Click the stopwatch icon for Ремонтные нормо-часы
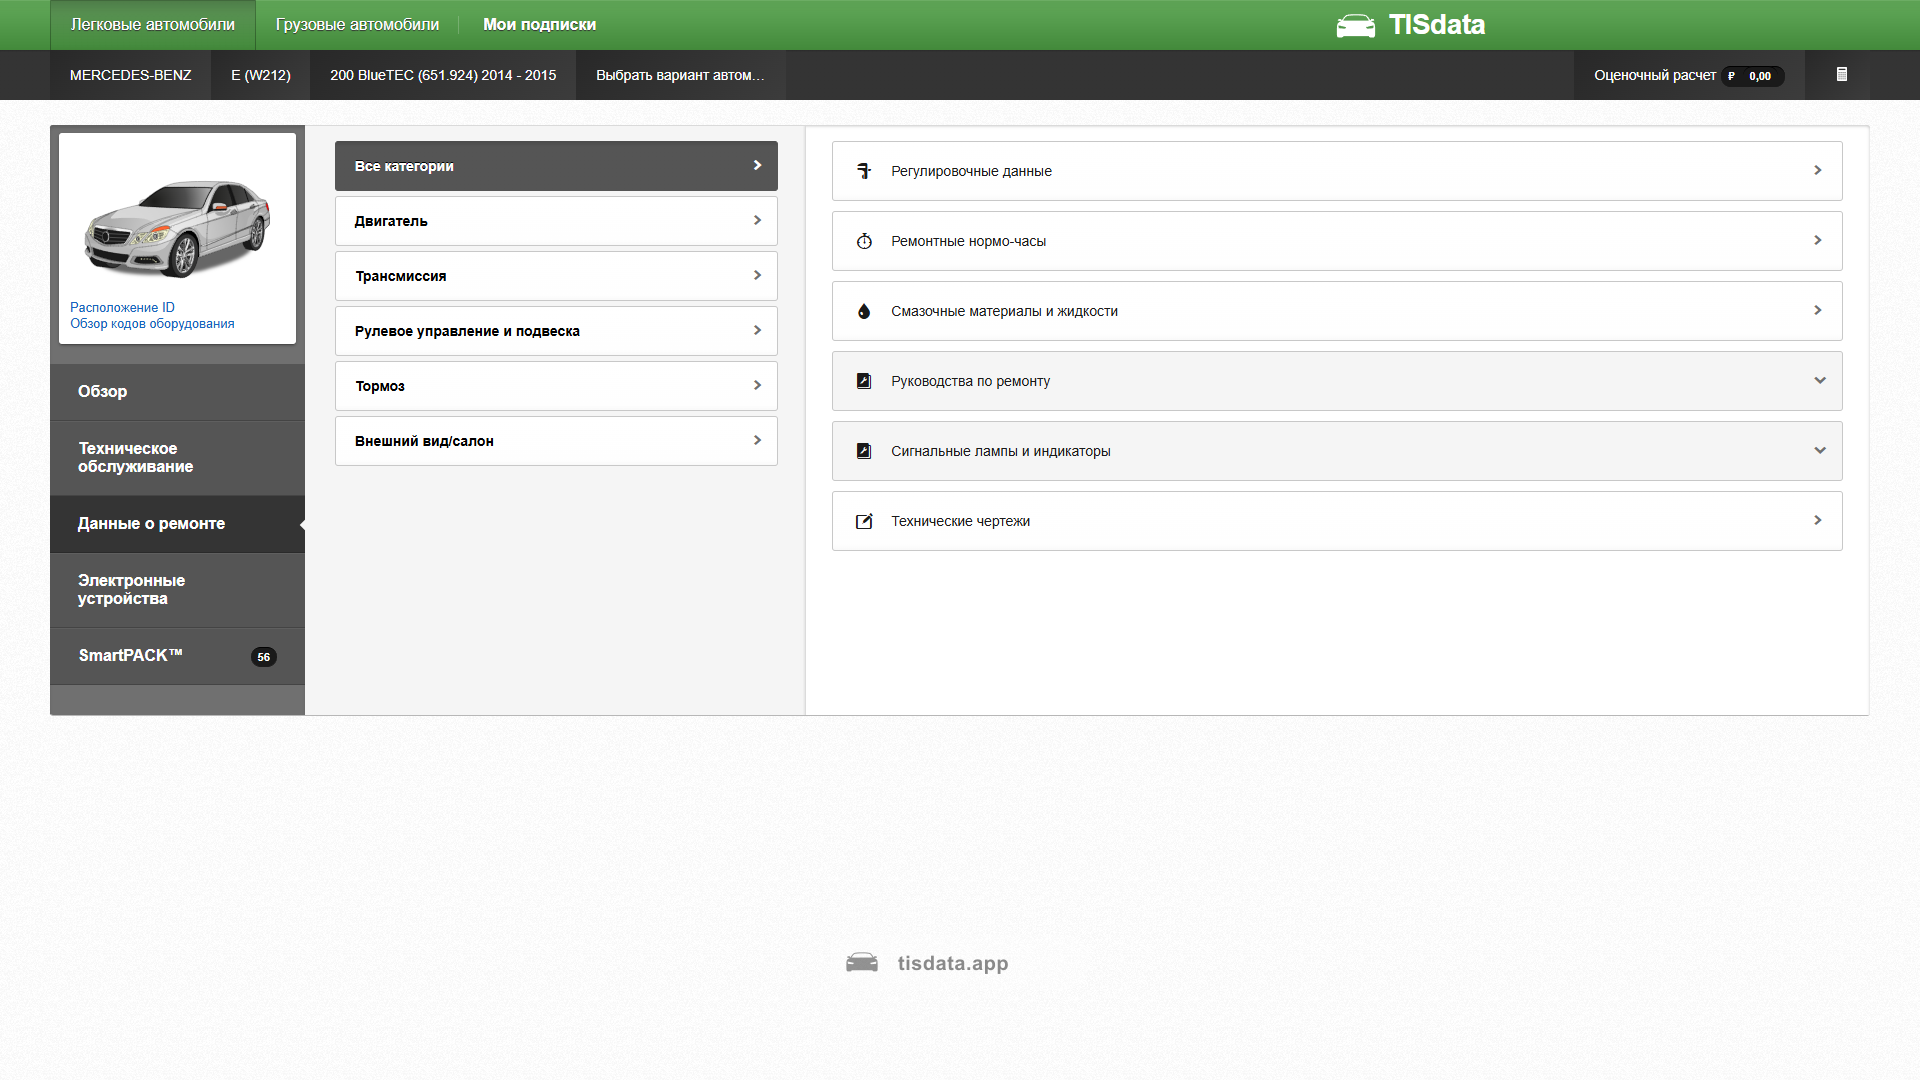The width and height of the screenshot is (1920, 1080). [864, 241]
